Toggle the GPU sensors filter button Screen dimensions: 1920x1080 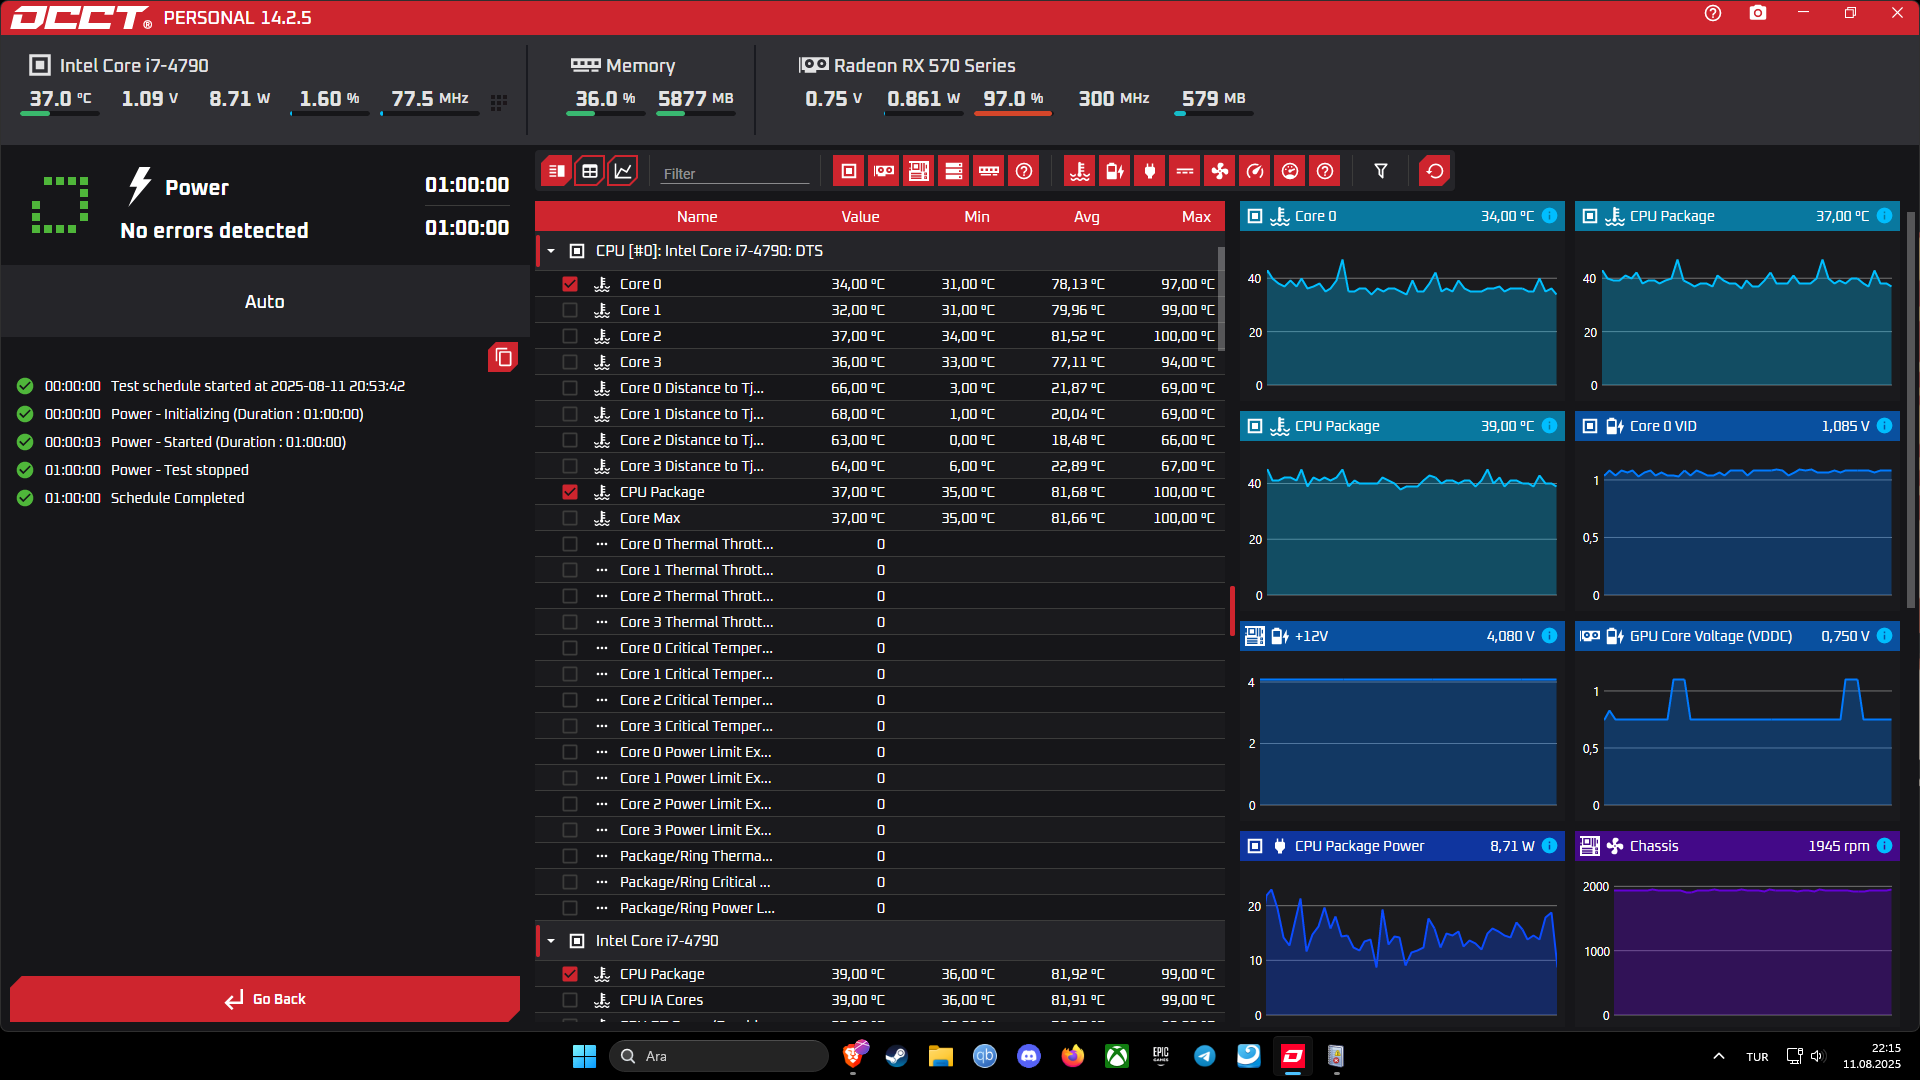[x=884, y=171]
